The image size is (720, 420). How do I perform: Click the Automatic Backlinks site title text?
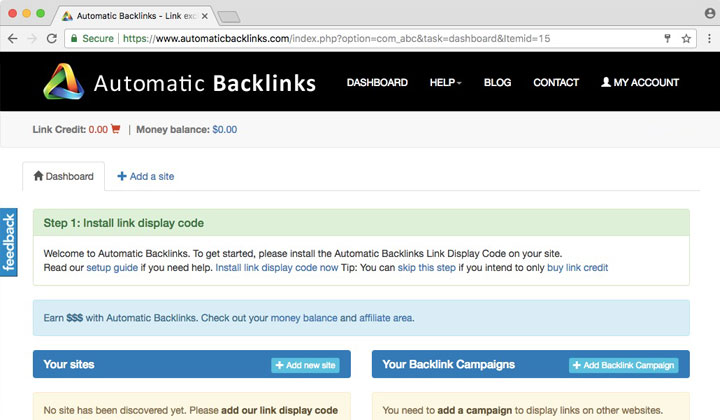point(205,83)
